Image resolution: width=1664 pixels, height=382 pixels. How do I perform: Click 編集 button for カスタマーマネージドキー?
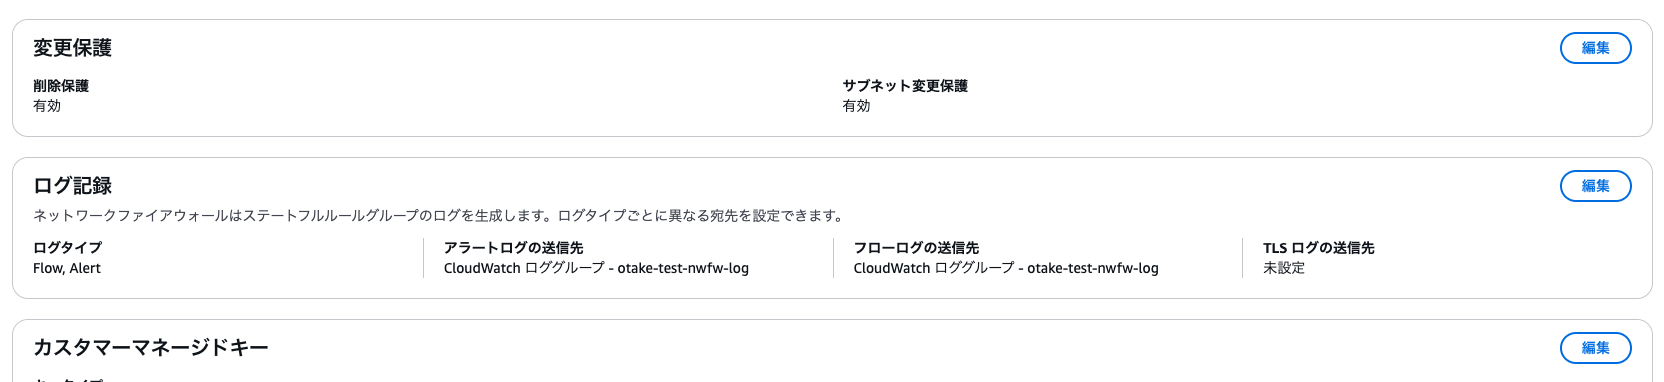(1595, 348)
